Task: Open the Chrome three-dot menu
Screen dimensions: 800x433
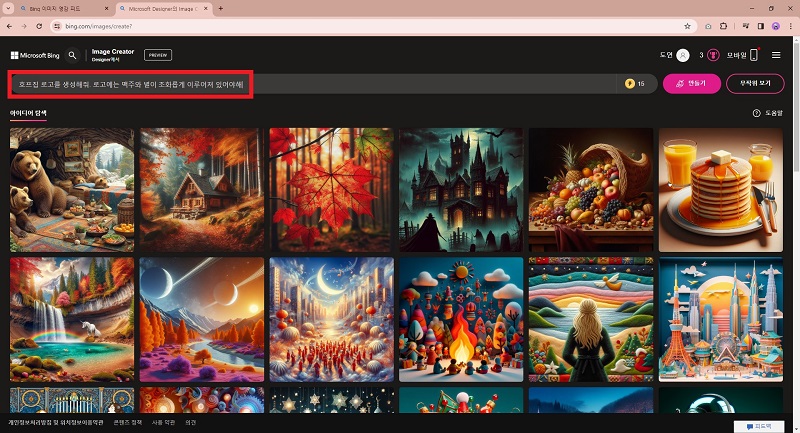Action: pos(790,26)
